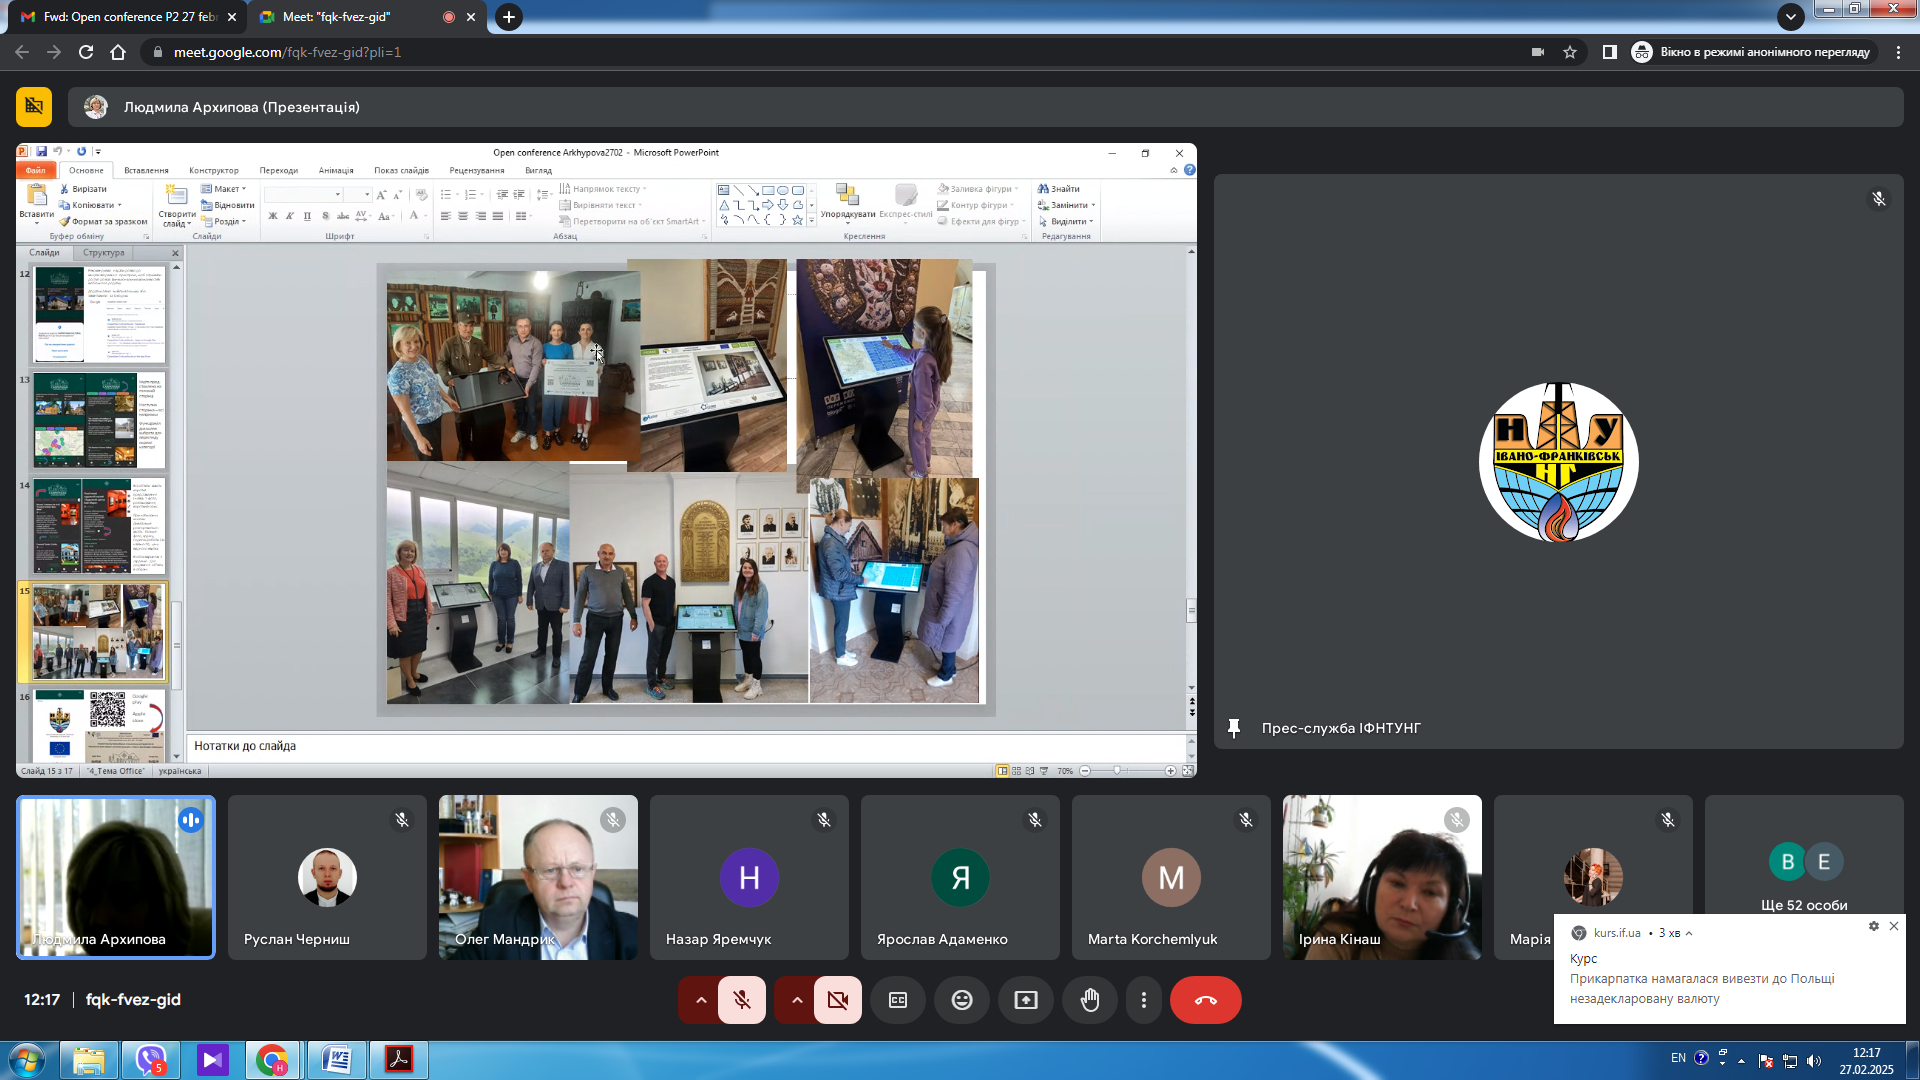The width and height of the screenshot is (1920, 1080).
Task: Toggle Chrome side panel icon
Action: pos(1610,52)
